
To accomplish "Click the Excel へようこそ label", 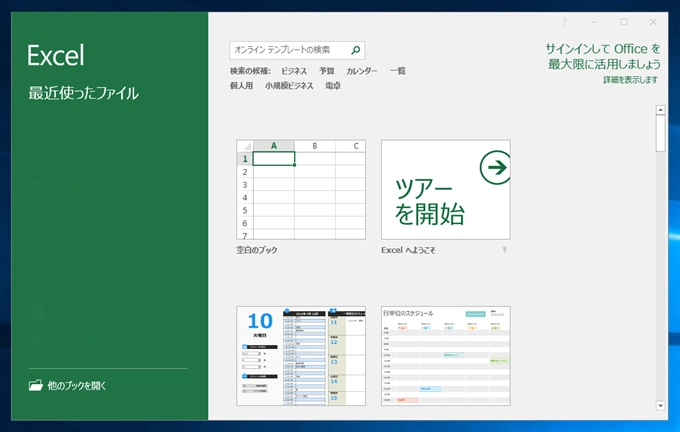I will point(408,250).
